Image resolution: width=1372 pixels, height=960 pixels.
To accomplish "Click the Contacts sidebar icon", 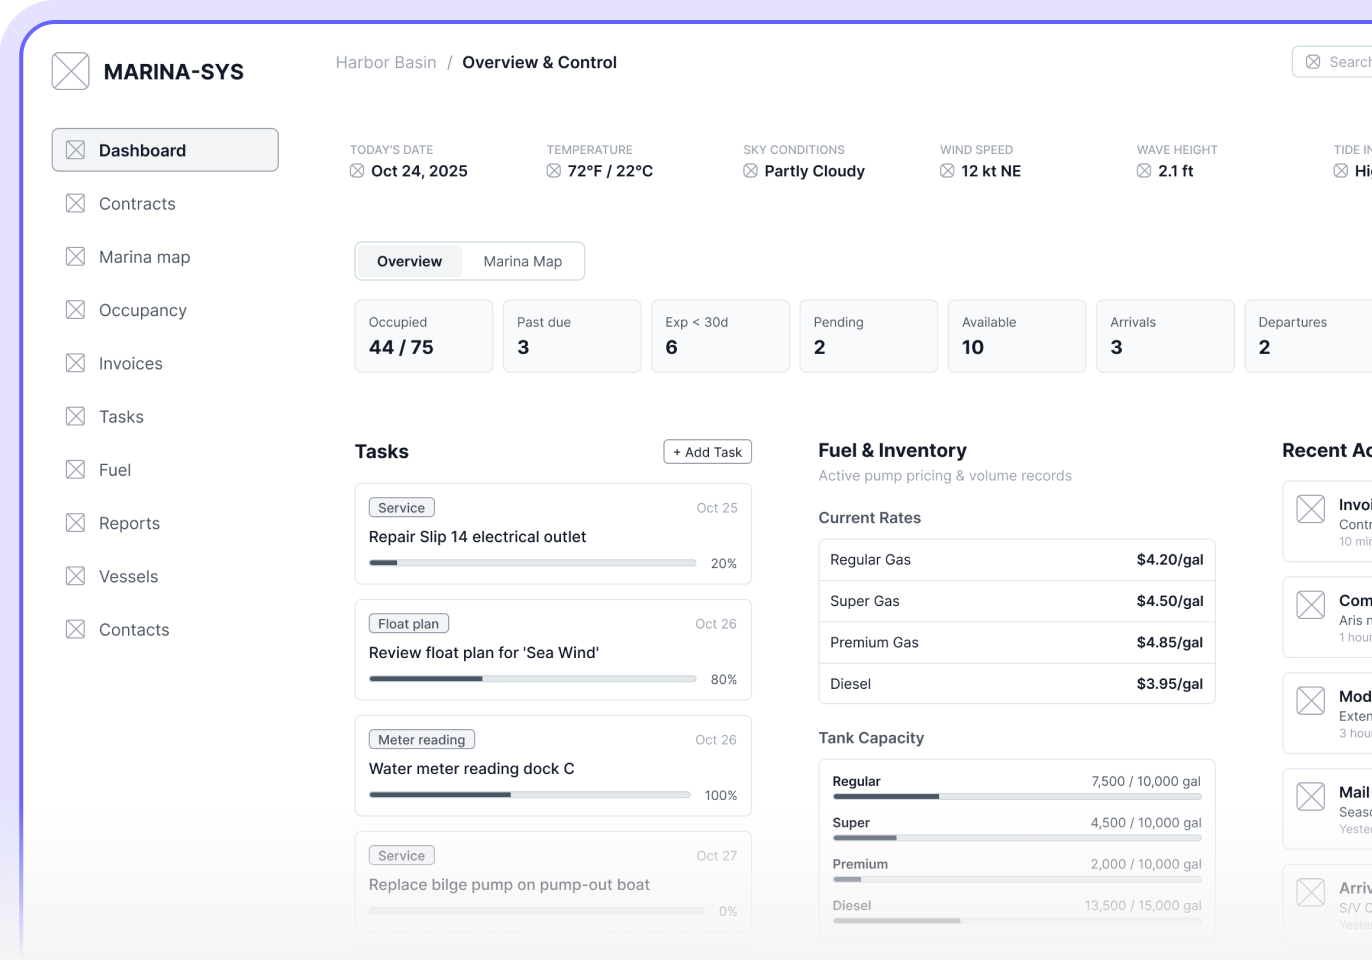I will pyautogui.click(x=75, y=630).
